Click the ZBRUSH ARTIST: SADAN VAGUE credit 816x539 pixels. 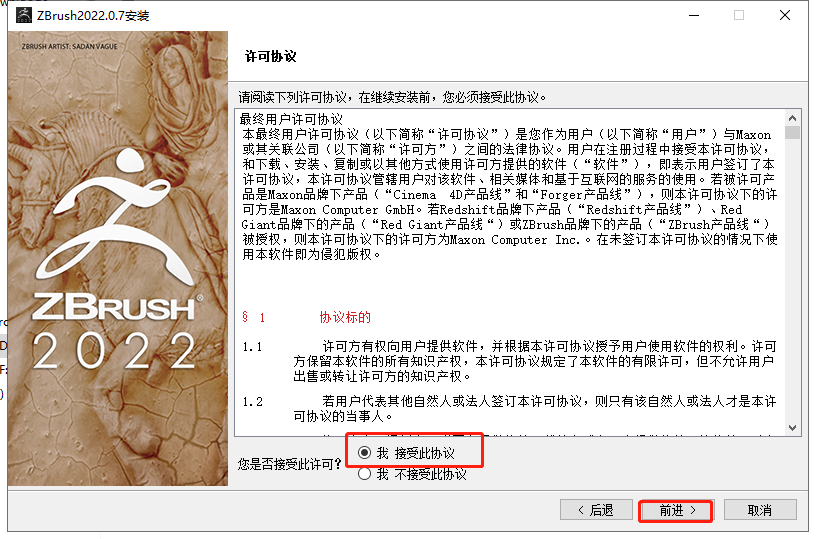point(69,46)
